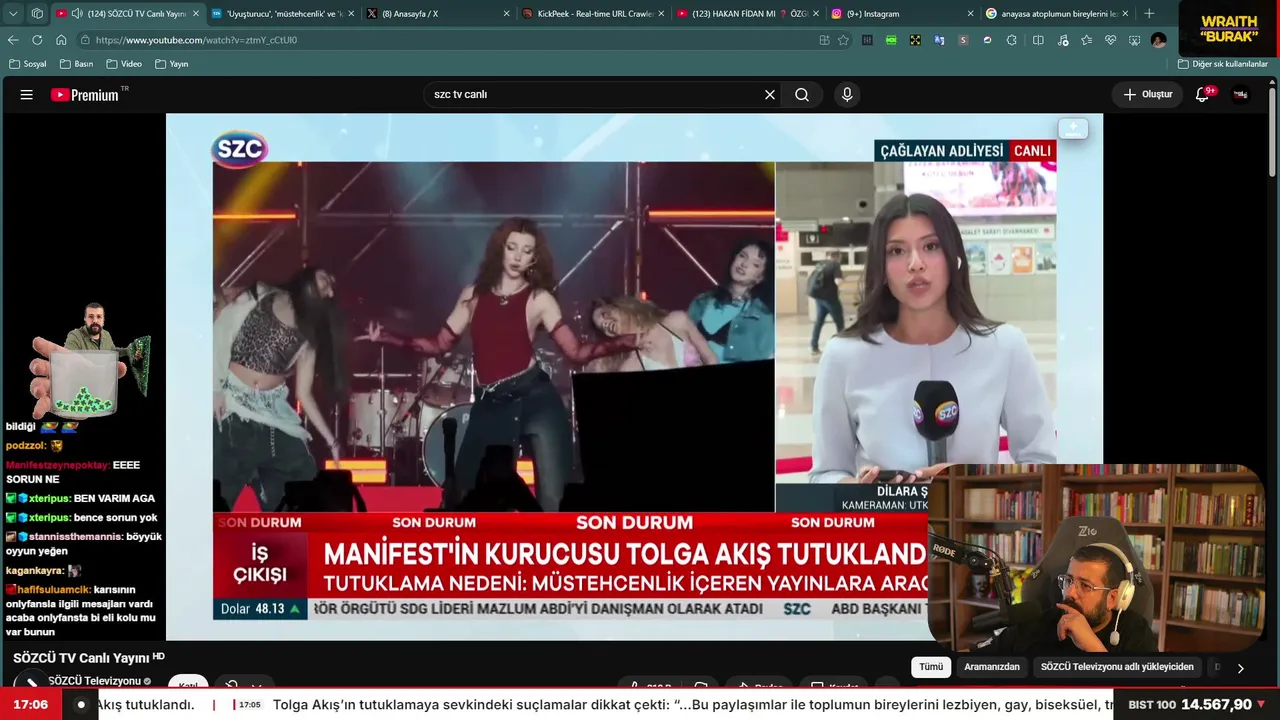Open the S extension icon in toolbar
Image resolution: width=1280 pixels, height=720 pixels.
click(x=963, y=40)
